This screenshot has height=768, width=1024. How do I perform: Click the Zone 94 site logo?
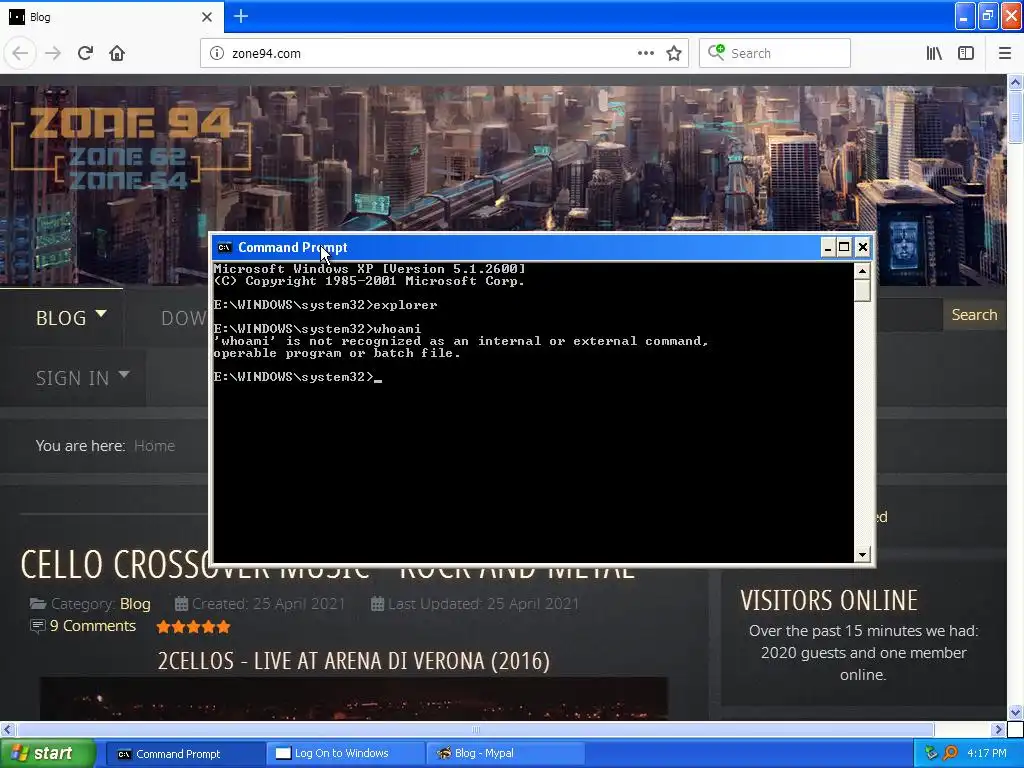131,147
